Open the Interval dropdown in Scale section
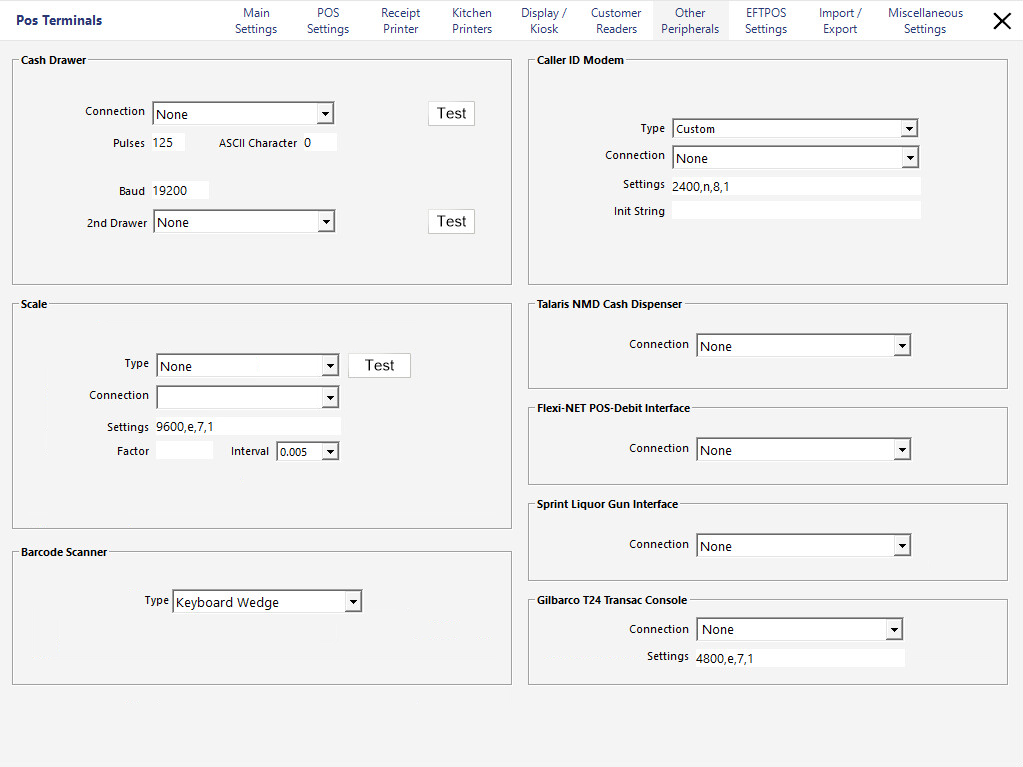 point(331,451)
